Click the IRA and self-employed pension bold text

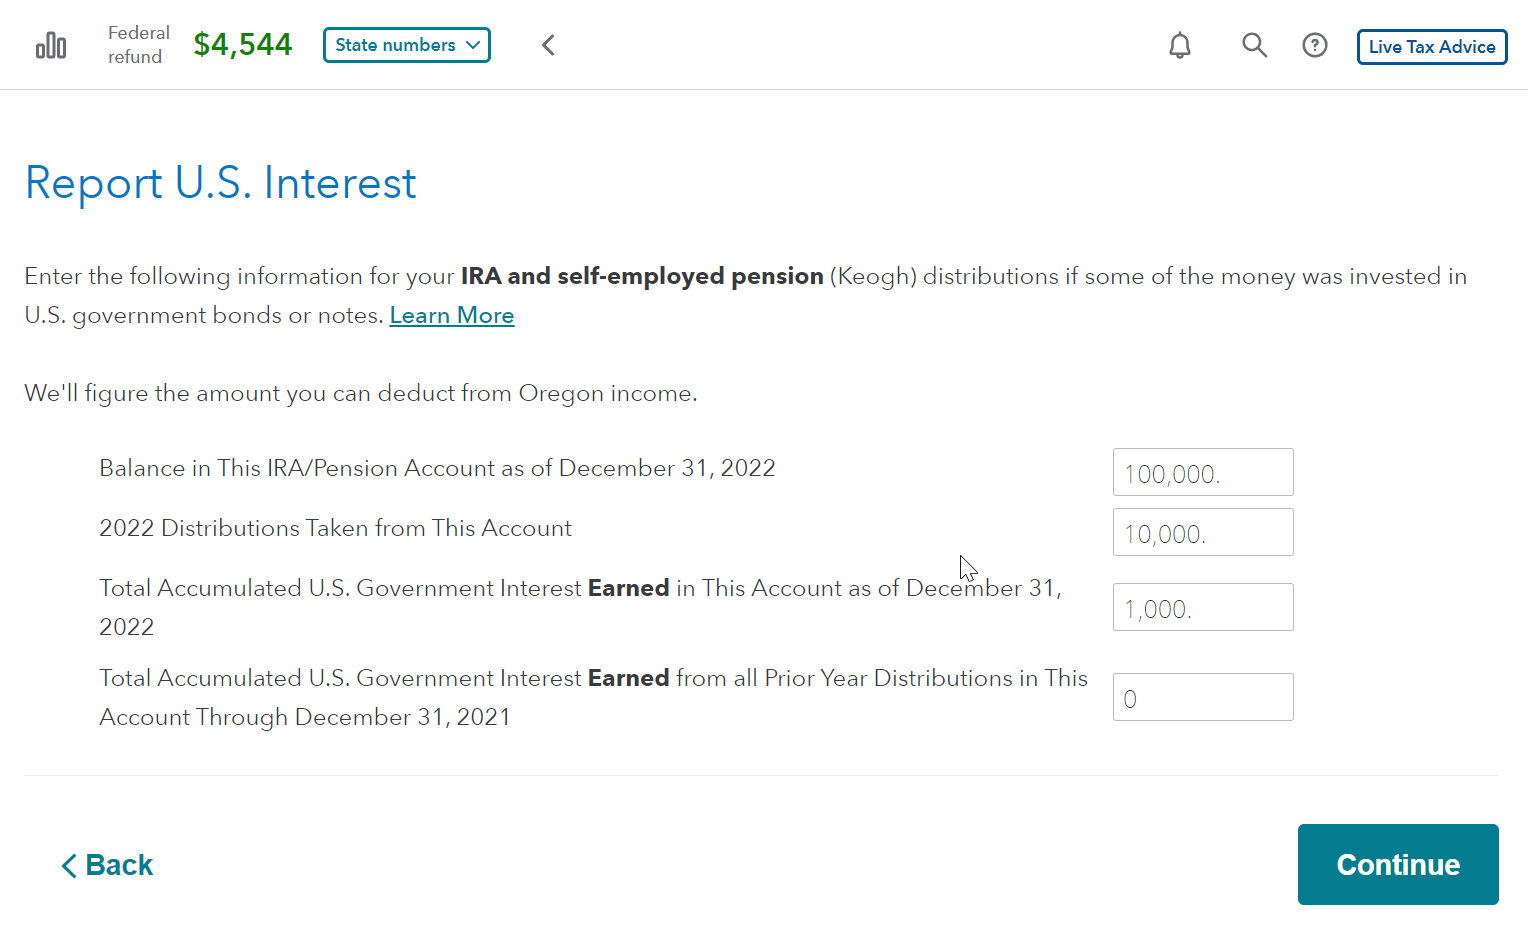click(x=641, y=276)
